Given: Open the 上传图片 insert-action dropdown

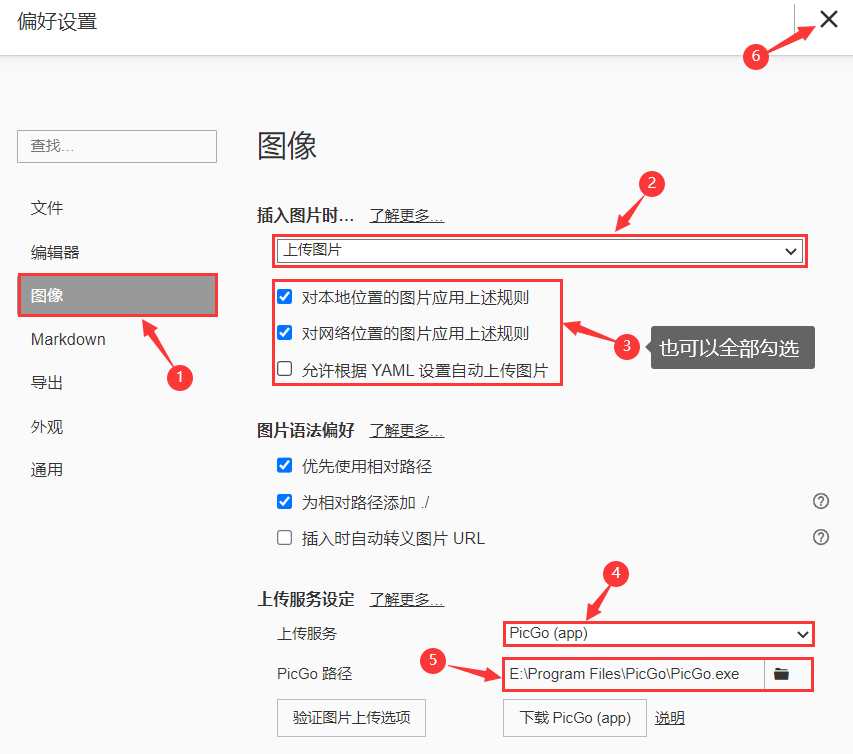Looking at the screenshot, I should click(x=540, y=251).
